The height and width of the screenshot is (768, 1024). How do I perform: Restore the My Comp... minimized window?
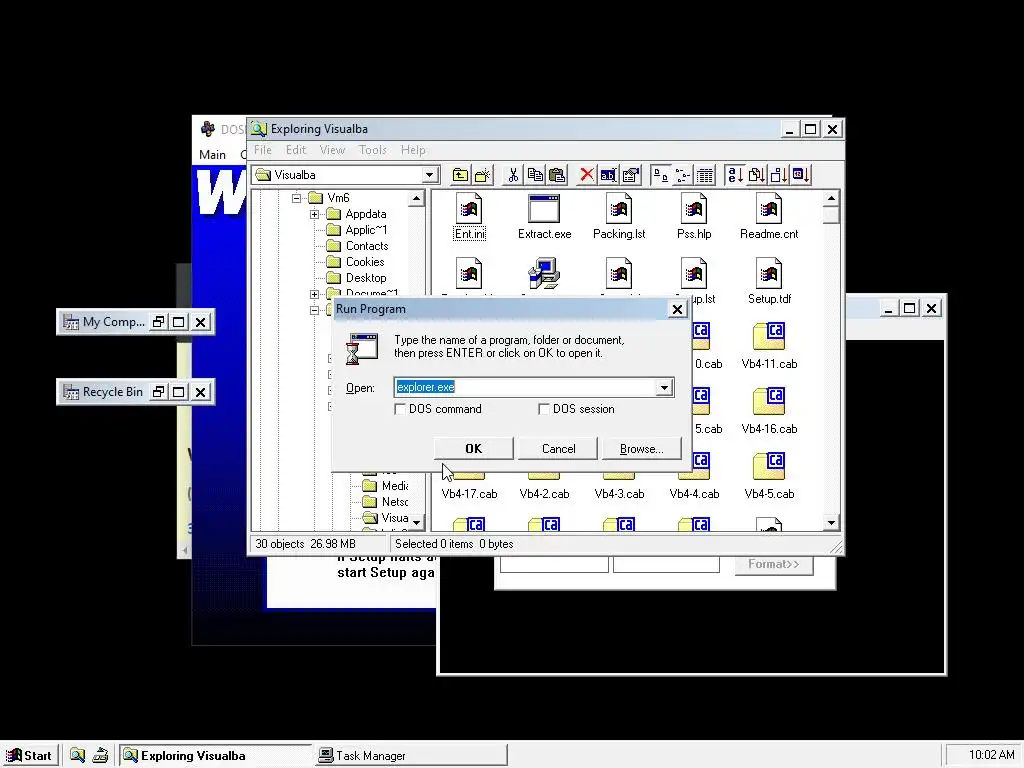click(x=158, y=322)
